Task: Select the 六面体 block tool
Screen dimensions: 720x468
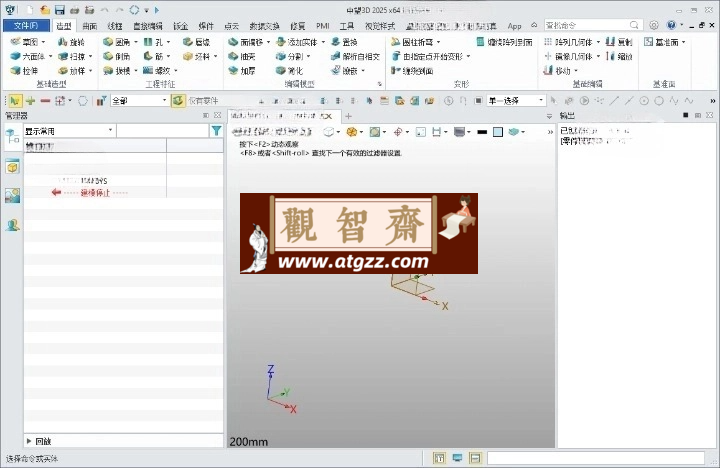Action: click(28, 56)
